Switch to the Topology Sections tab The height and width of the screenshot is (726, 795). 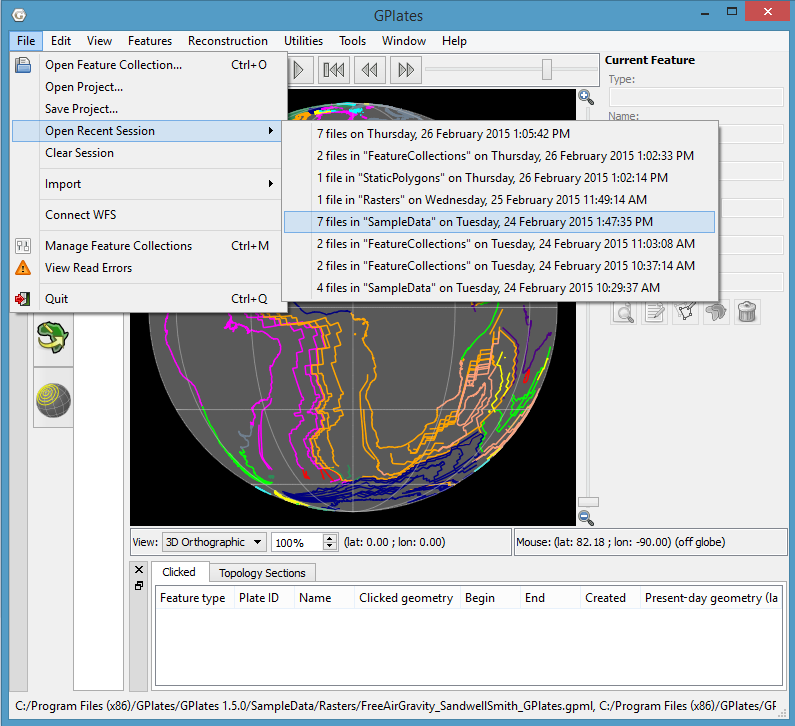tap(262, 573)
